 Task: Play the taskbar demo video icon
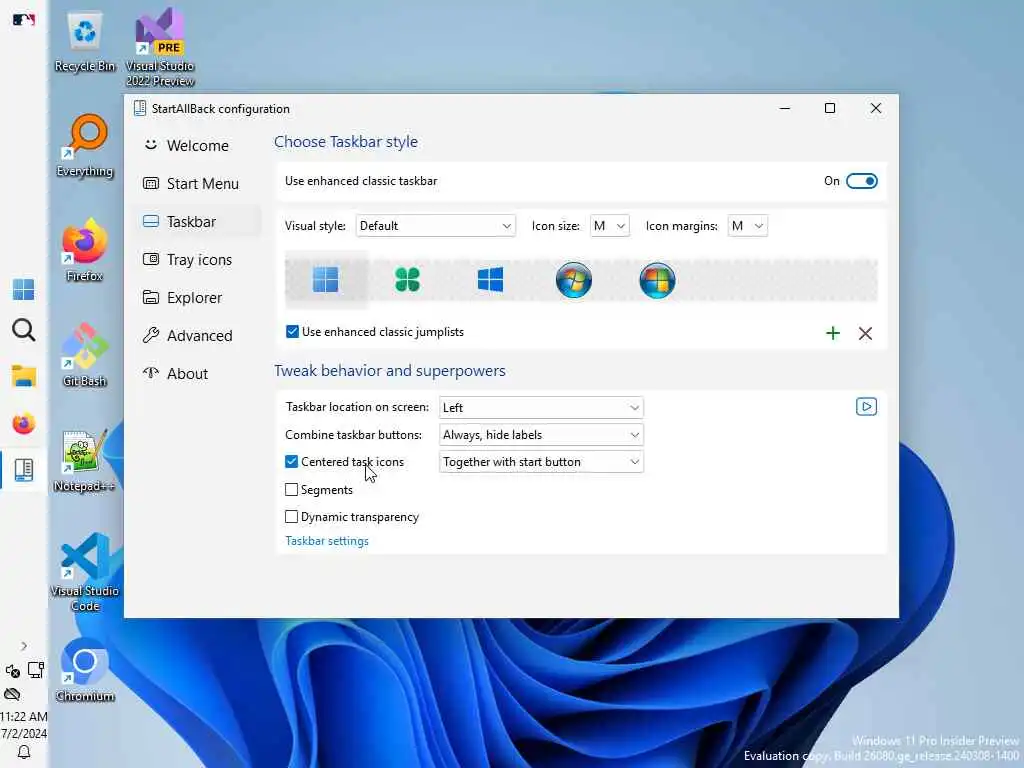[866, 407]
